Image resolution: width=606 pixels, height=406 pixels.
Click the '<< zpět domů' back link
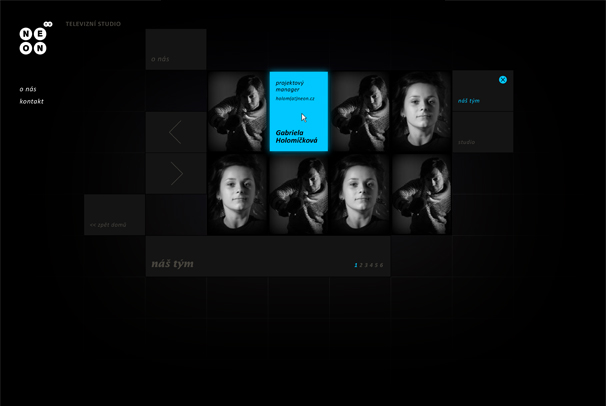108,225
